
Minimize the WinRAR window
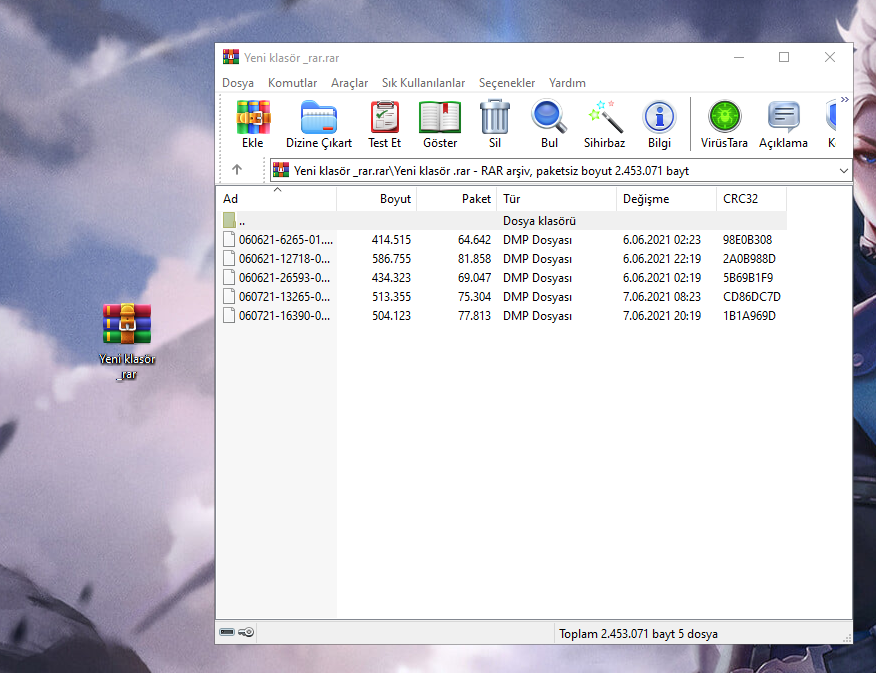pyautogui.click(x=739, y=57)
